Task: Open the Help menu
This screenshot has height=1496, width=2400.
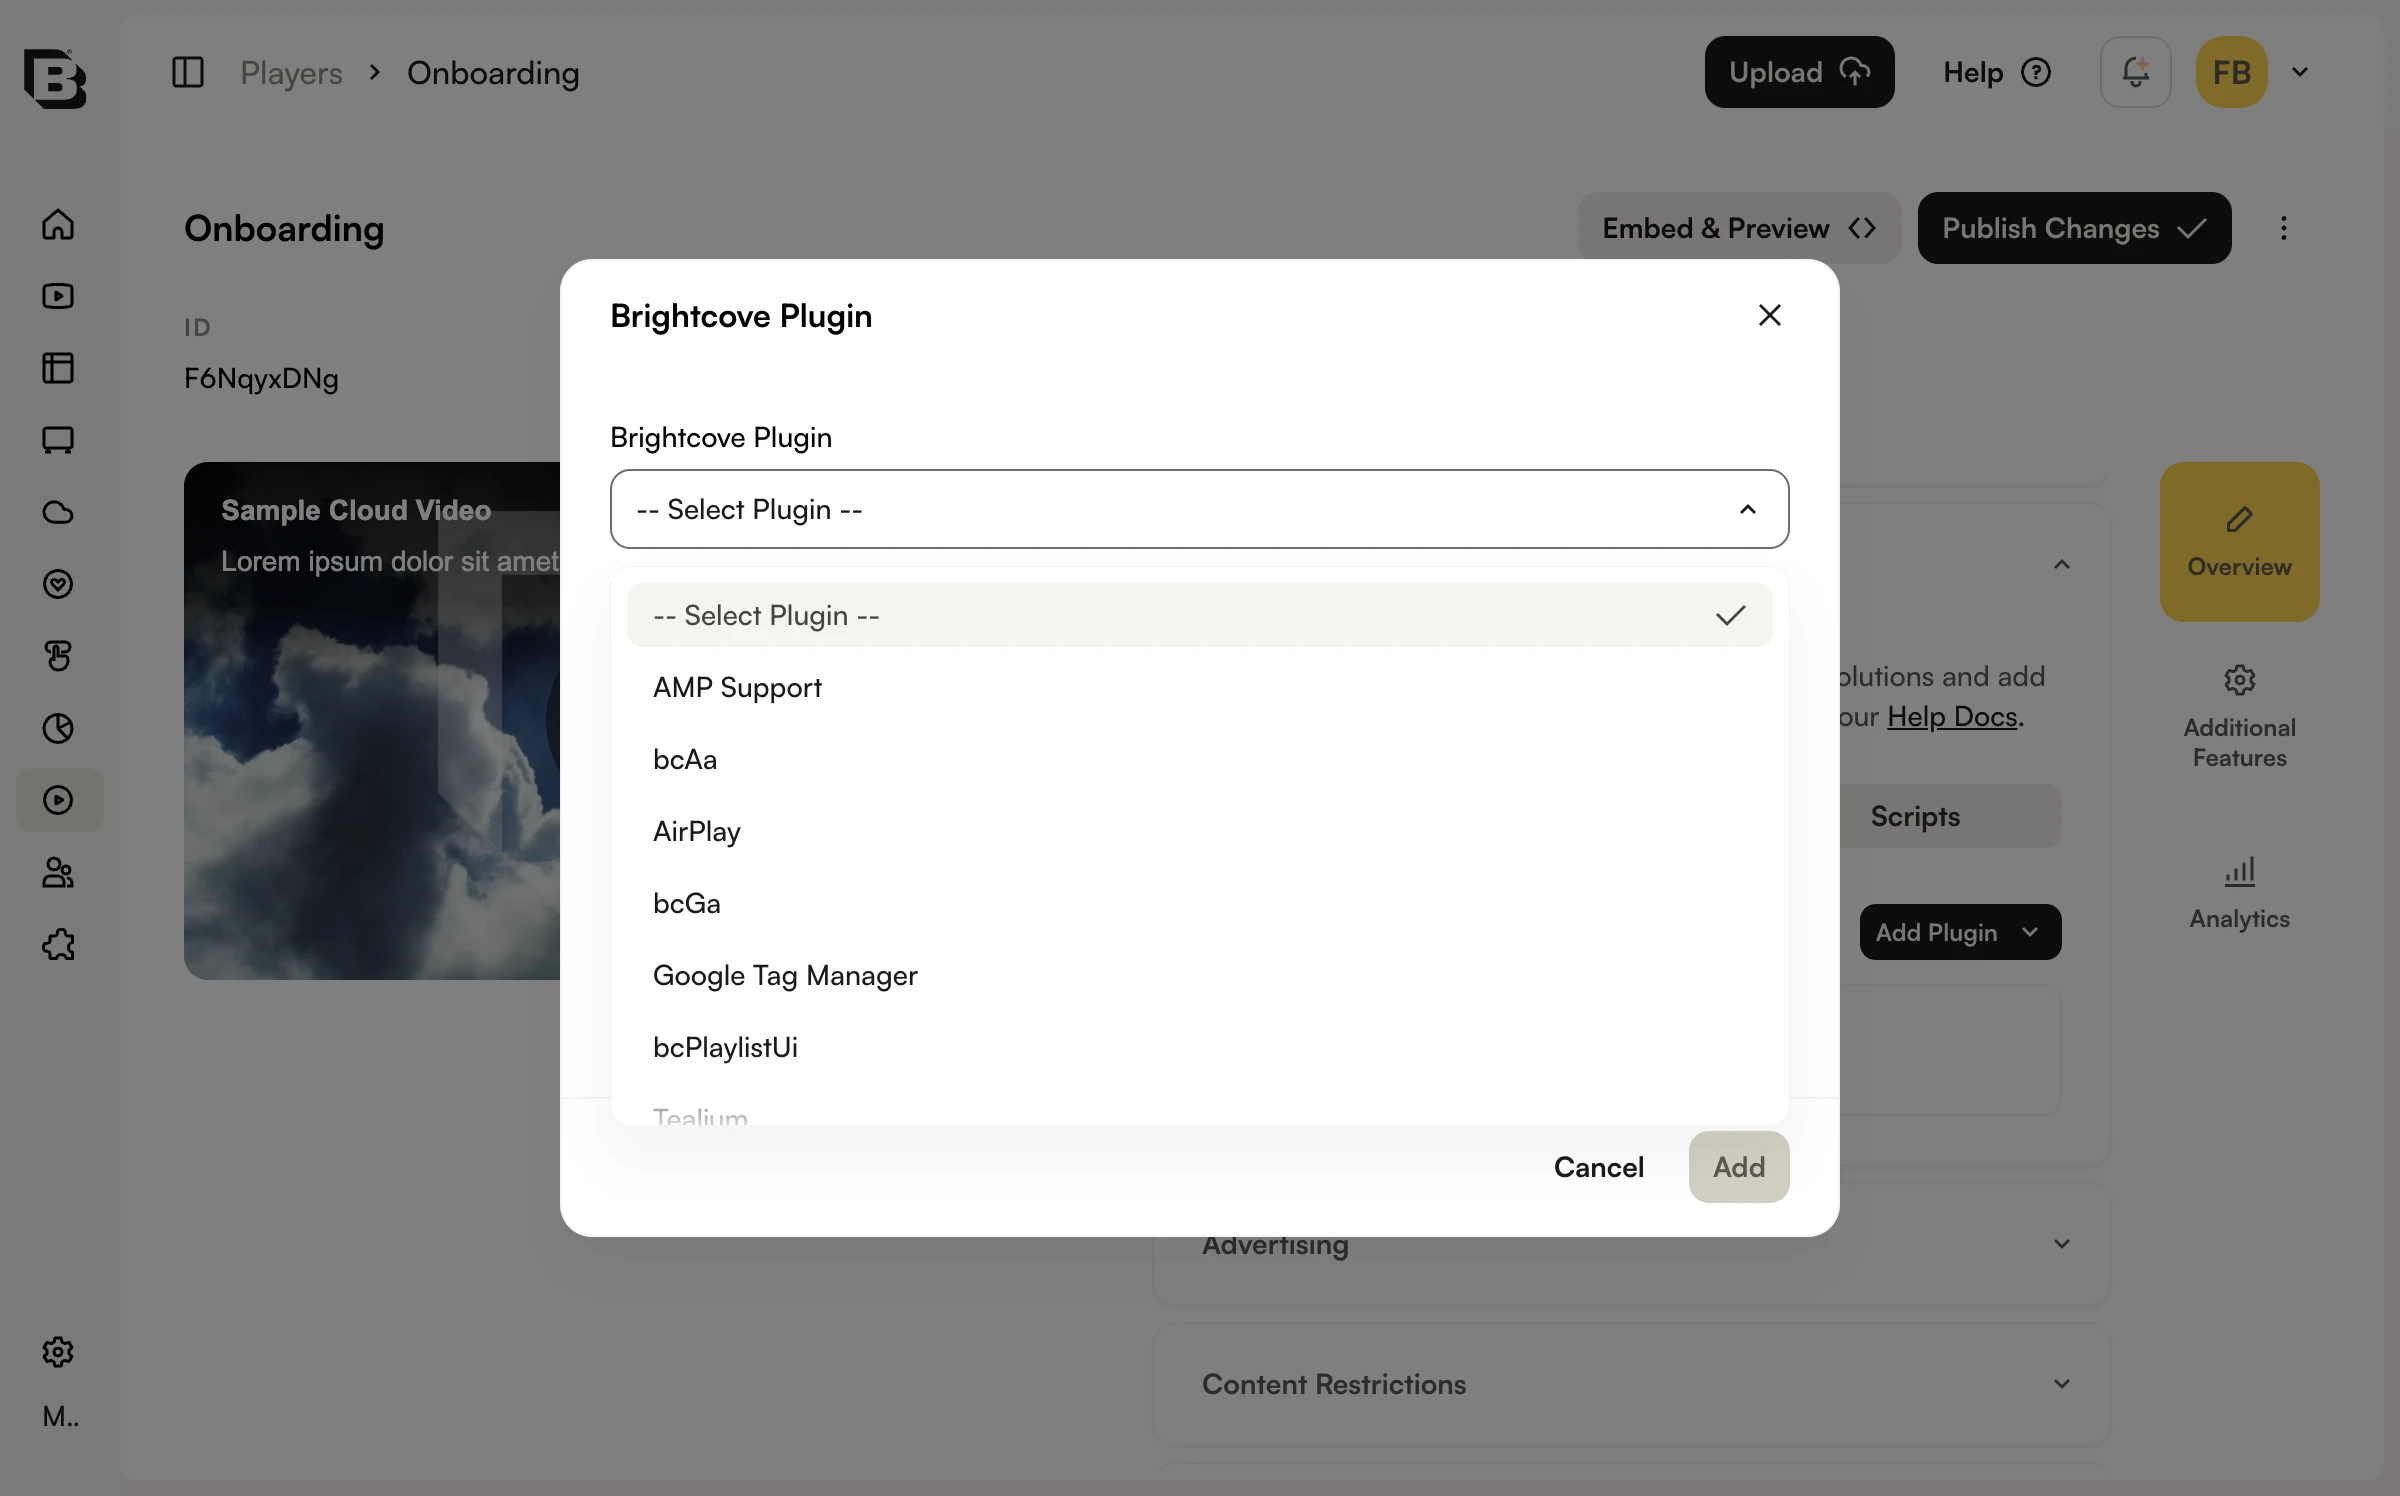Action: click(1997, 72)
